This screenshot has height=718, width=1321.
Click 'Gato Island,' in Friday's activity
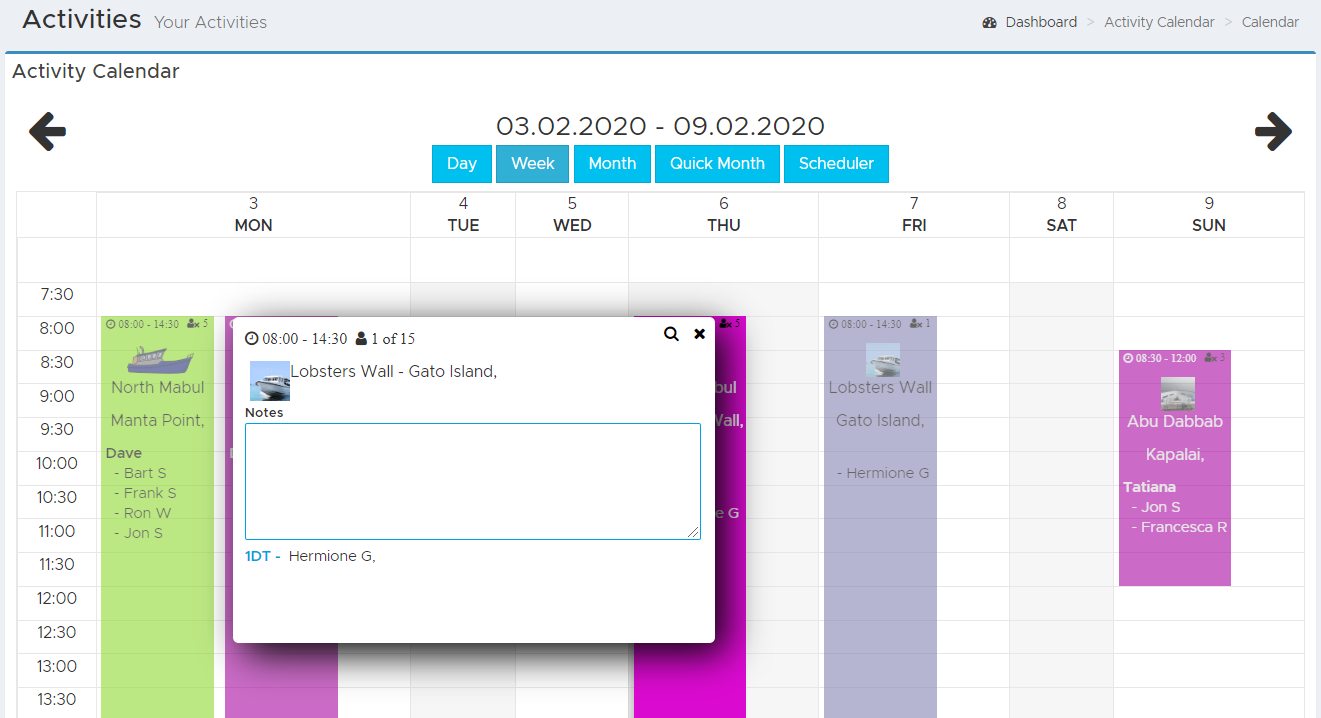point(880,420)
